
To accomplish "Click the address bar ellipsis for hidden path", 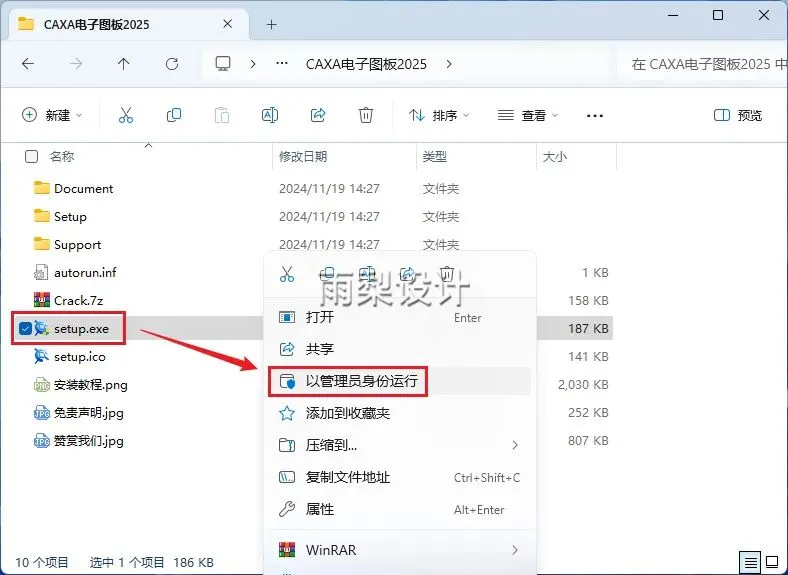I will point(282,63).
